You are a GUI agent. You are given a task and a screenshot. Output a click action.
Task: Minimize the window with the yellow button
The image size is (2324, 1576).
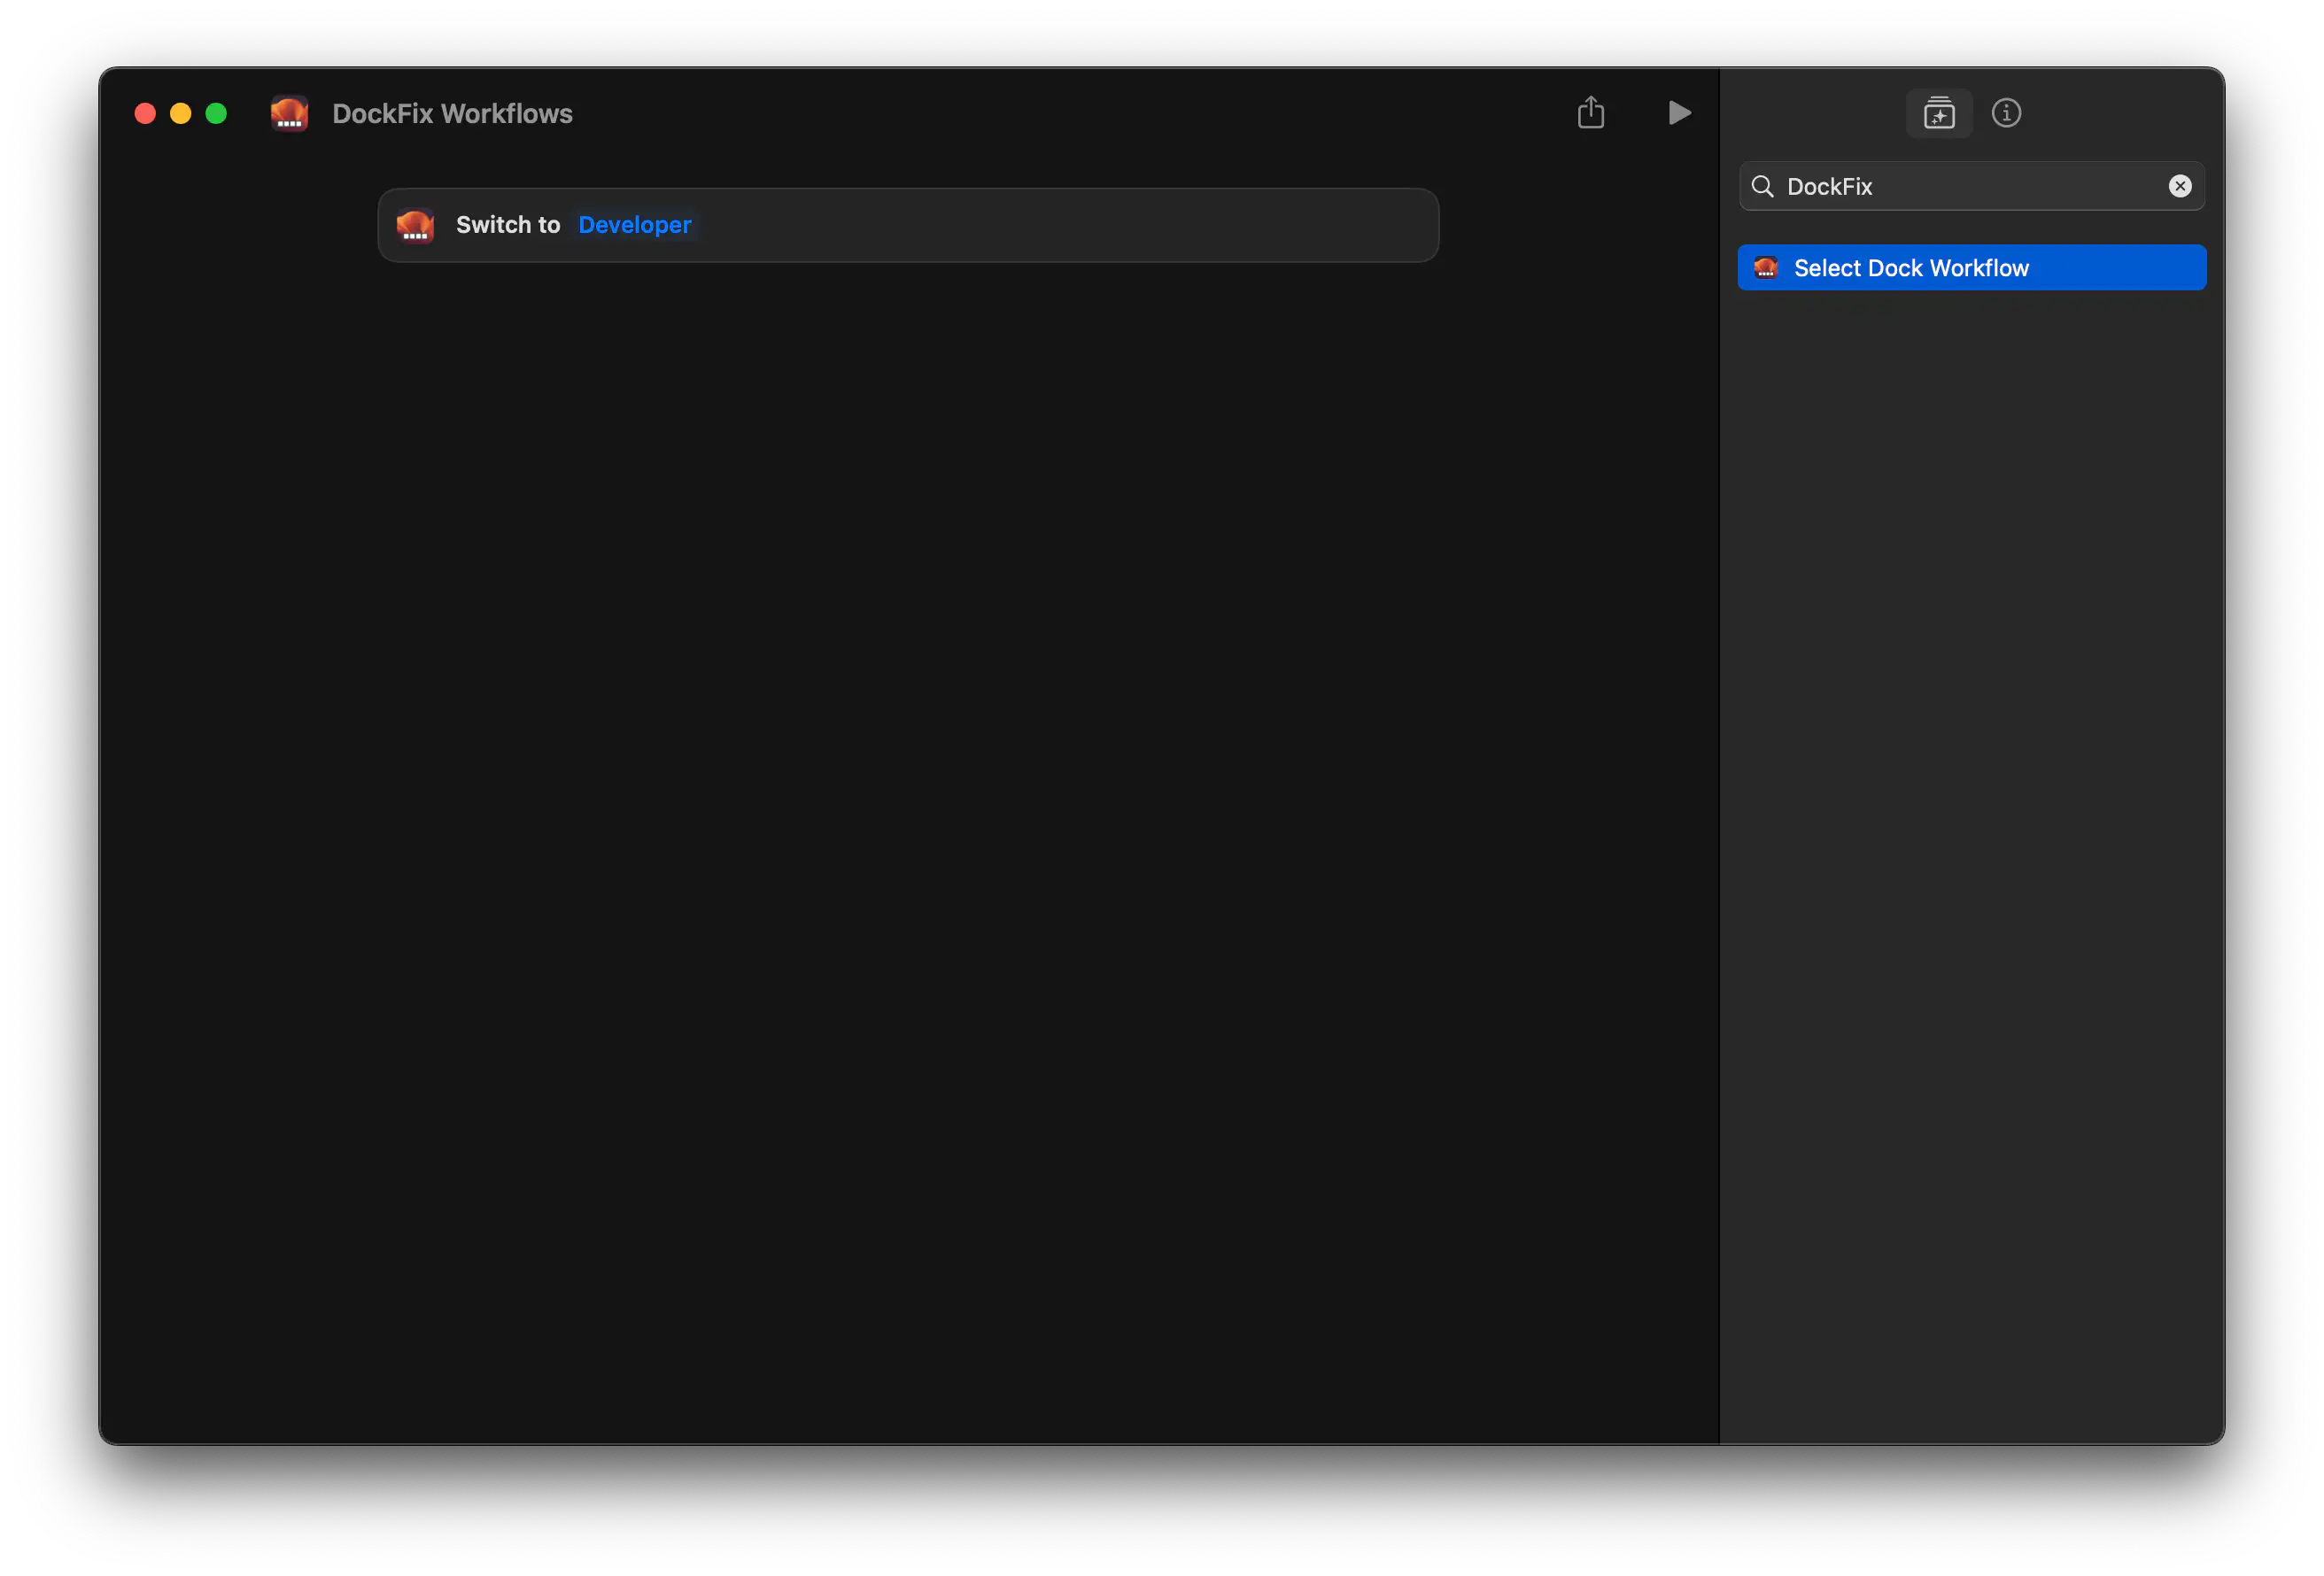pyautogui.click(x=181, y=114)
